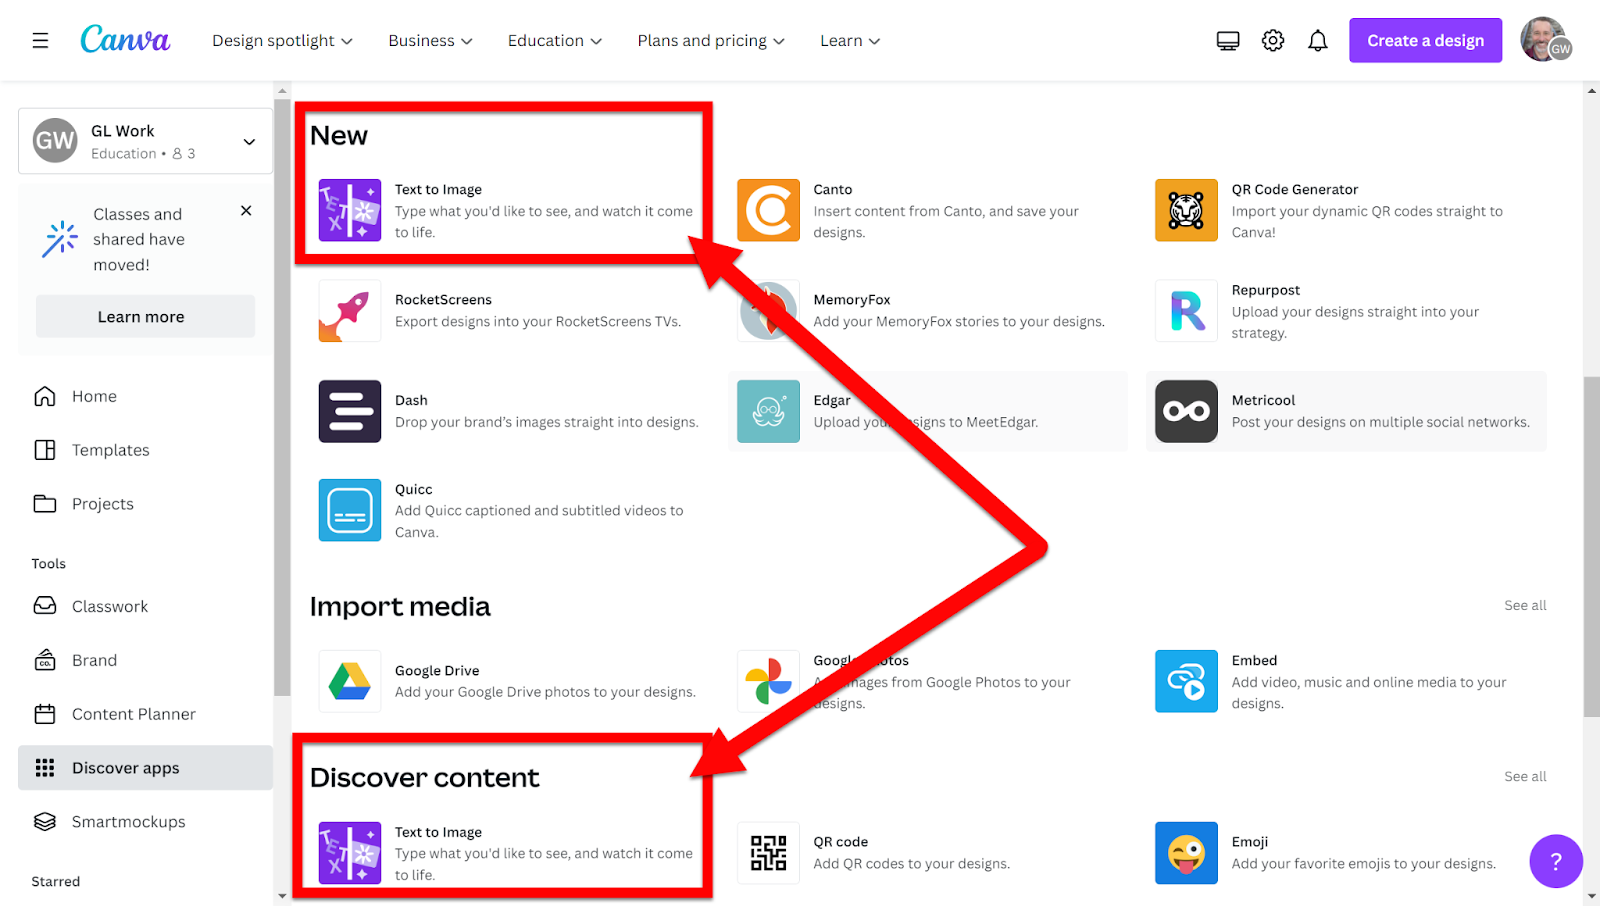Open Projects in the sidebar
The image size is (1600, 906).
click(145, 504)
